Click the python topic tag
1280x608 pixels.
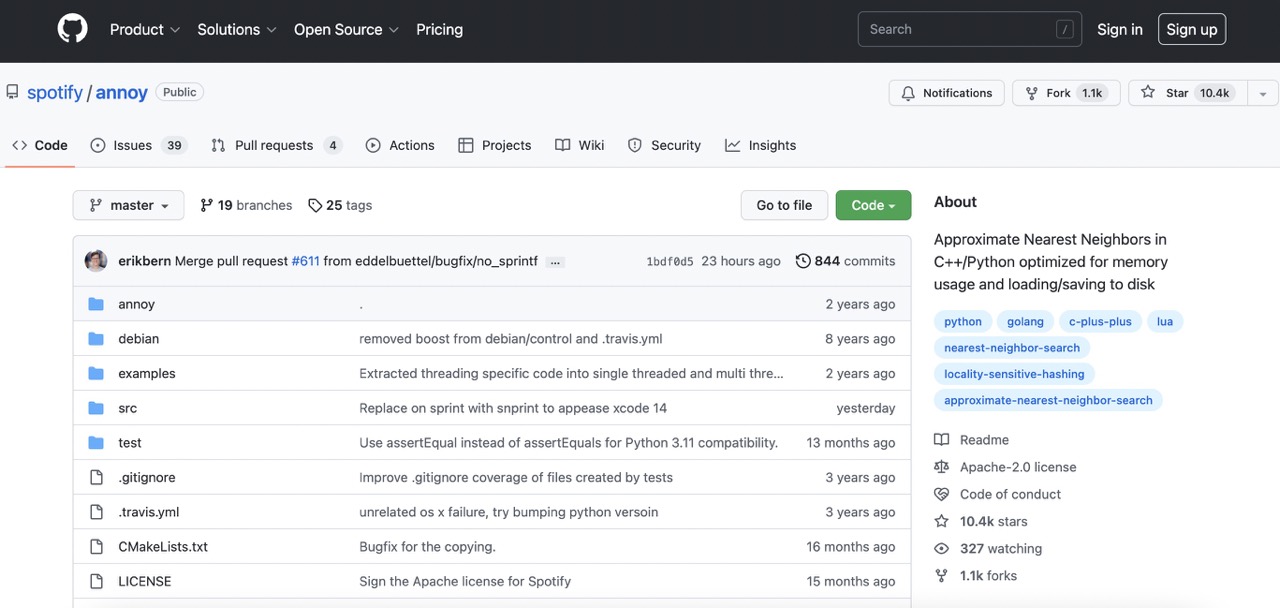pyautogui.click(x=963, y=322)
